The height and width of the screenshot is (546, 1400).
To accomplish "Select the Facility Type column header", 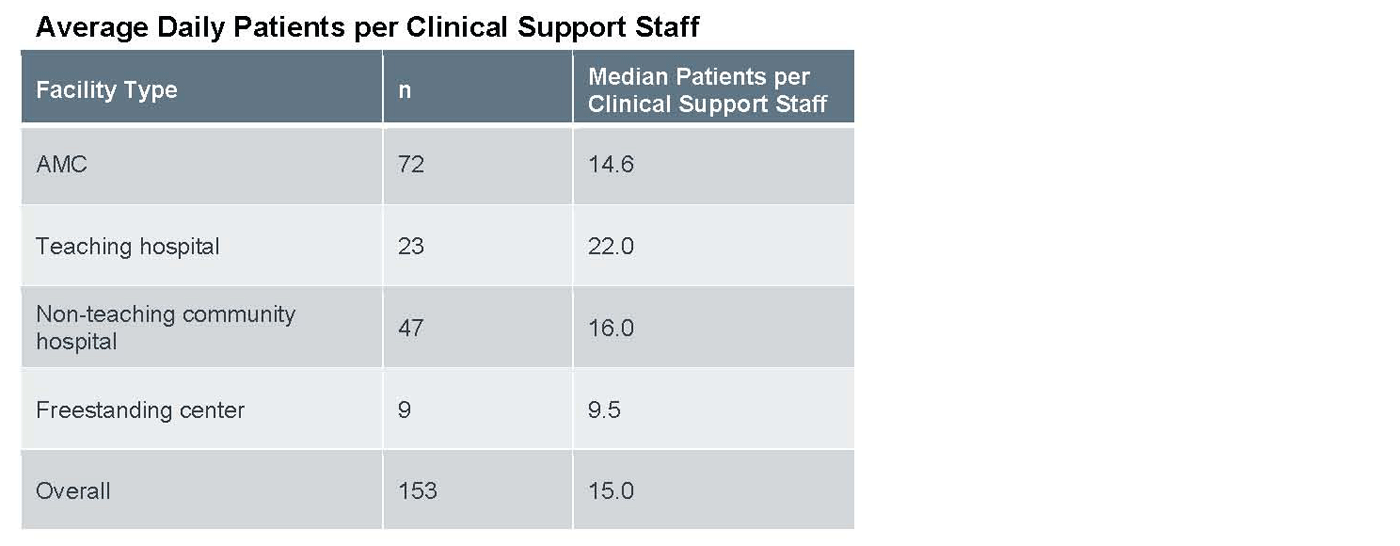I will click(107, 90).
